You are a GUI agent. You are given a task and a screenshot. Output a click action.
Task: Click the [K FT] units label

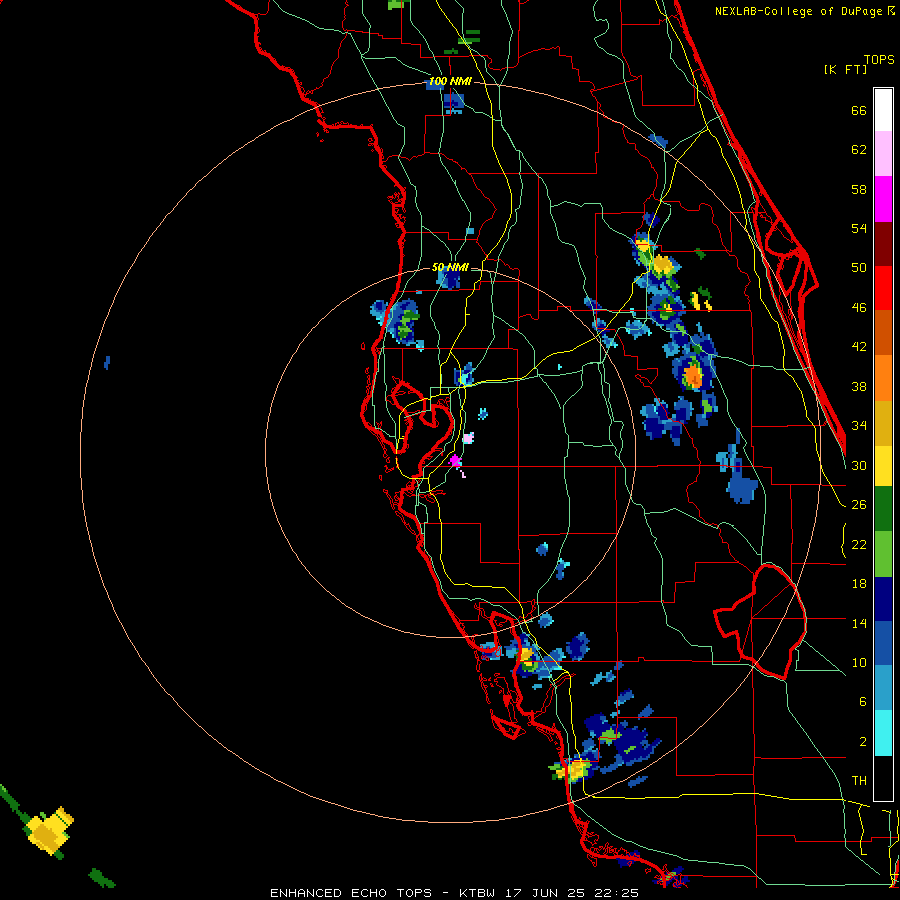845,69
